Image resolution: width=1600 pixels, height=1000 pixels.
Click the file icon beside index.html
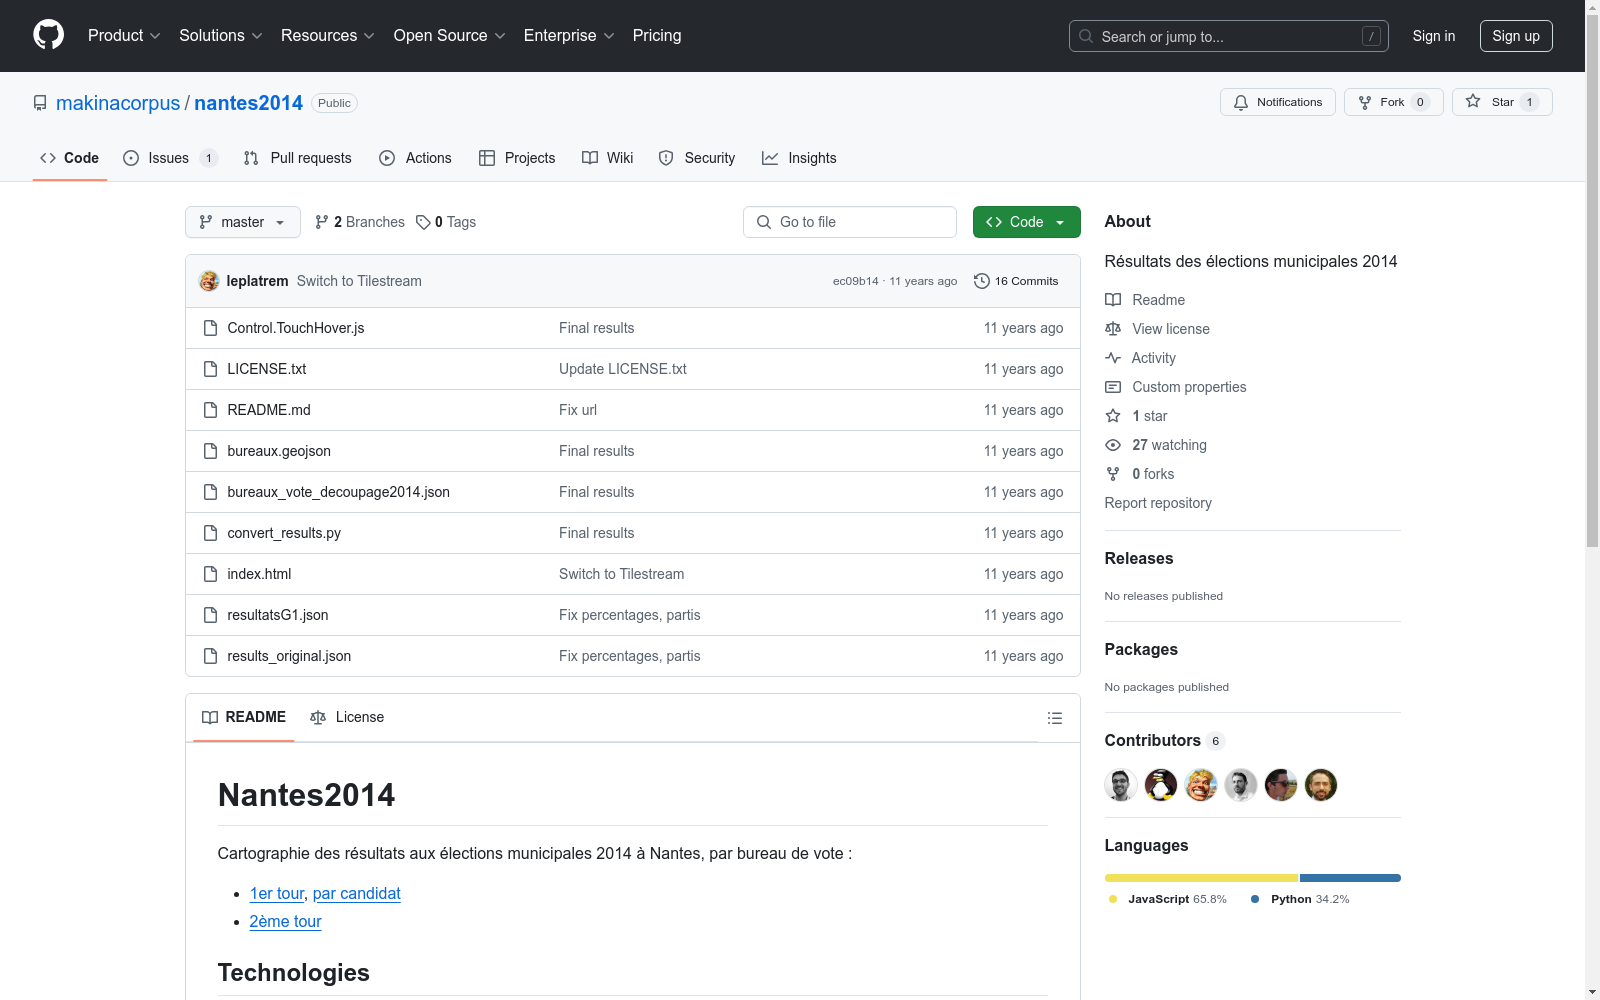(210, 574)
